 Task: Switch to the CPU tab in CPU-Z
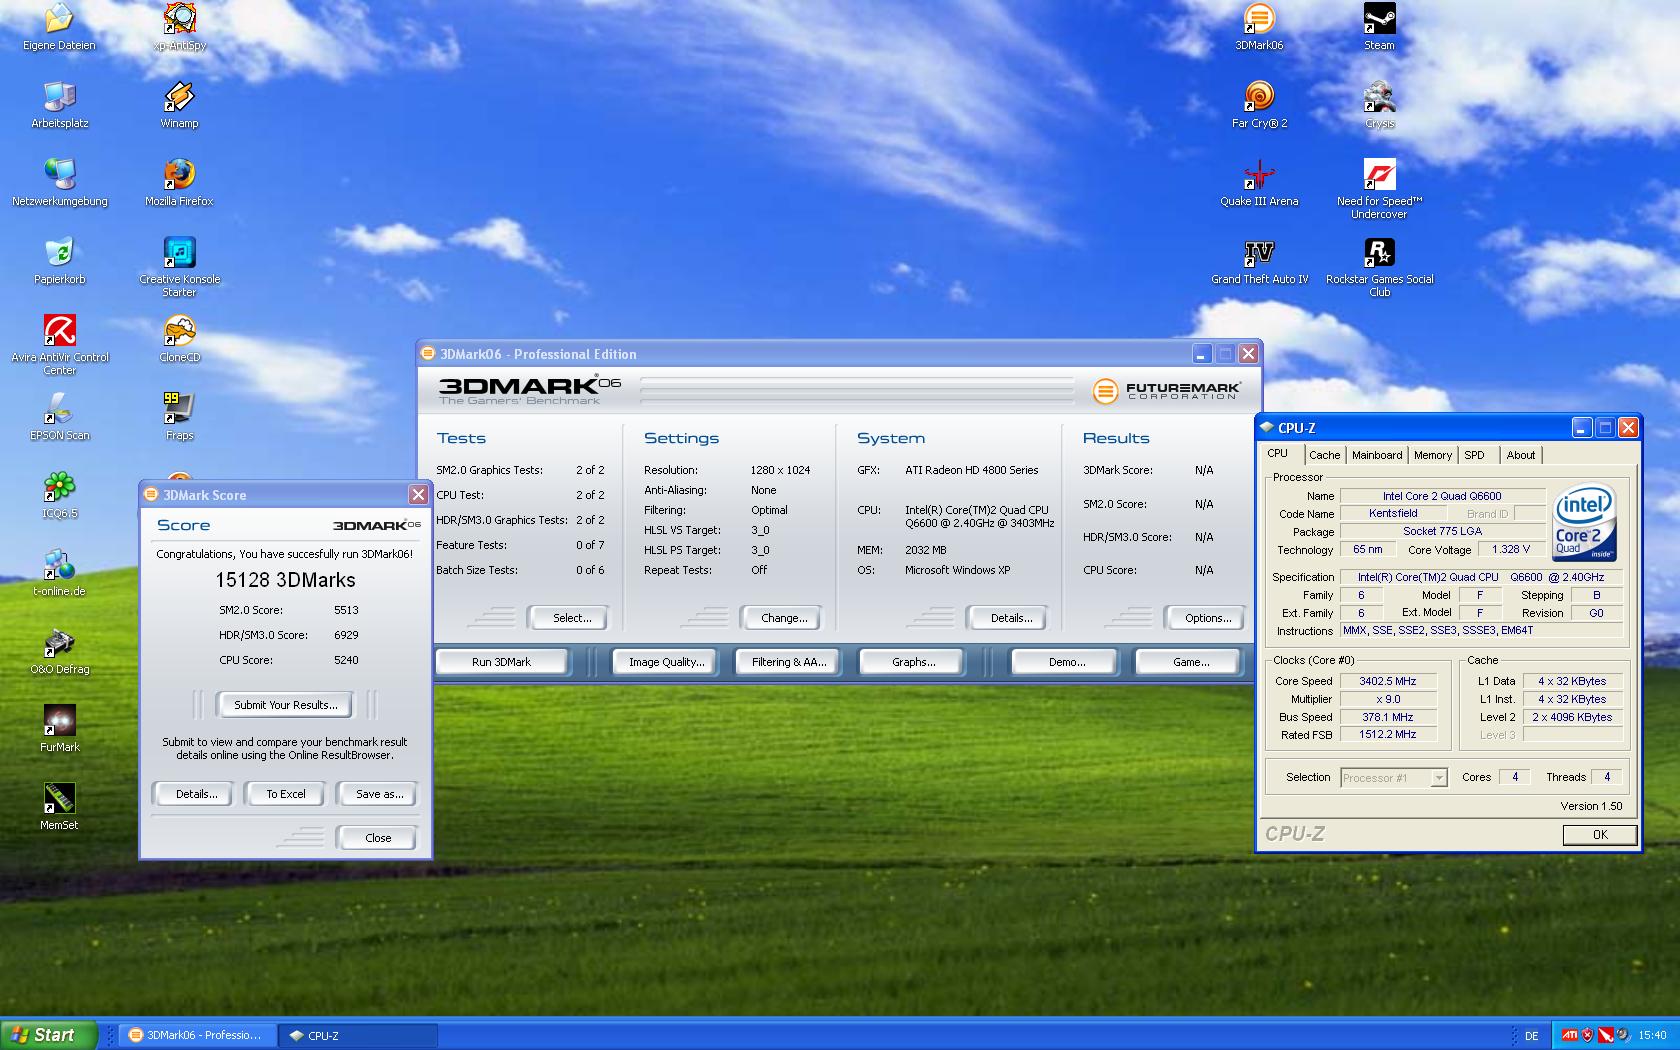point(1278,454)
